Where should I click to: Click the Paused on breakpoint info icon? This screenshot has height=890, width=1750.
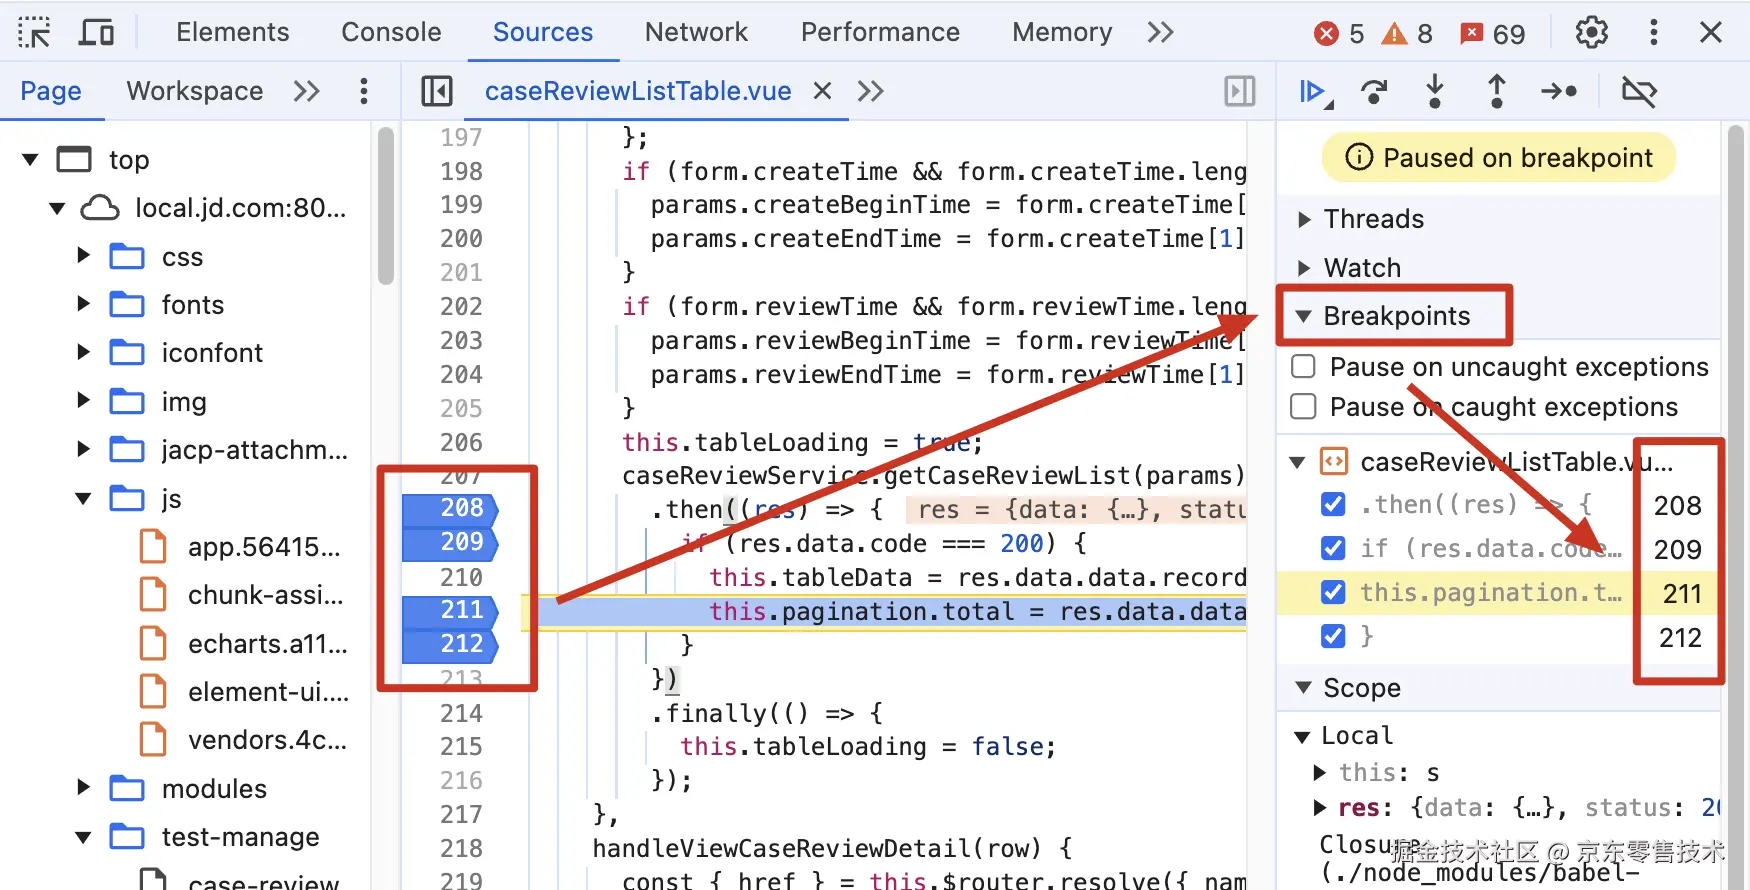coord(1359,157)
